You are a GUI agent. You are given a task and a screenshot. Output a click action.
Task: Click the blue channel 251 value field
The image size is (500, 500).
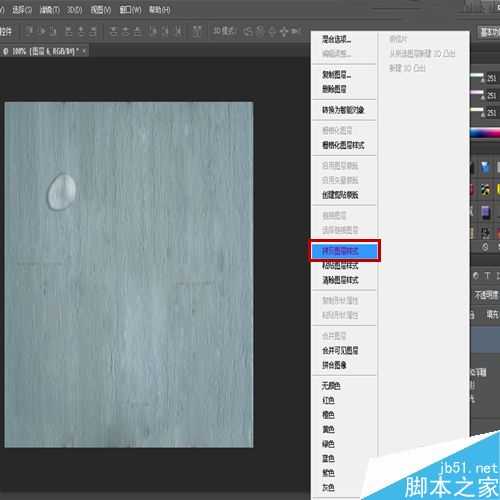click(492, 113)
